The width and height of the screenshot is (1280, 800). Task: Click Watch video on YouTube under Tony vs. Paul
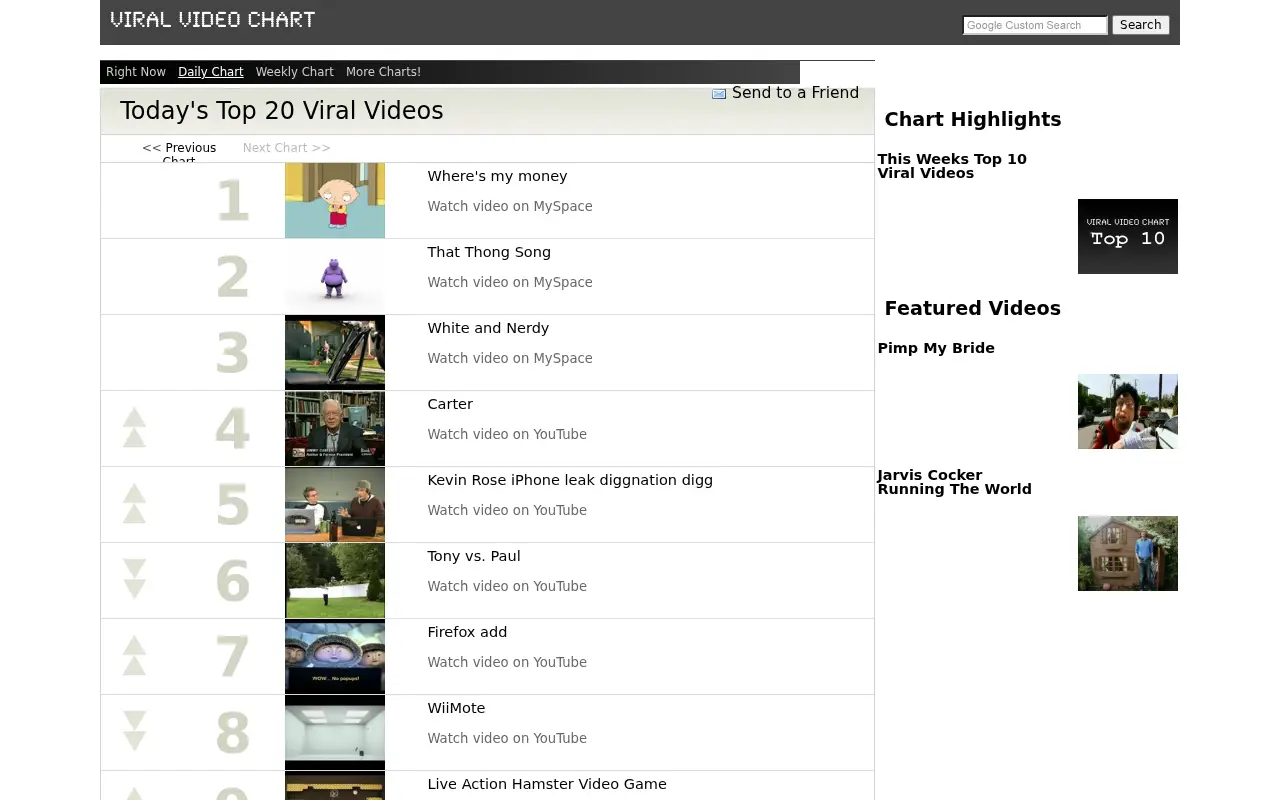pyautogui.click(x=507, y=586)
